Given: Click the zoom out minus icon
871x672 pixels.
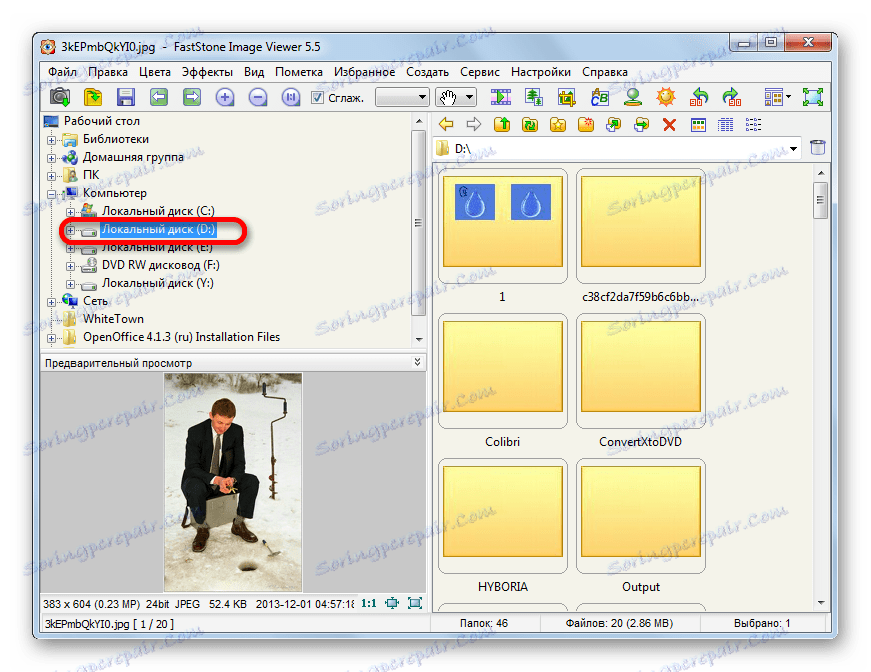Looking at the screenshot, I should pos(258,97).
